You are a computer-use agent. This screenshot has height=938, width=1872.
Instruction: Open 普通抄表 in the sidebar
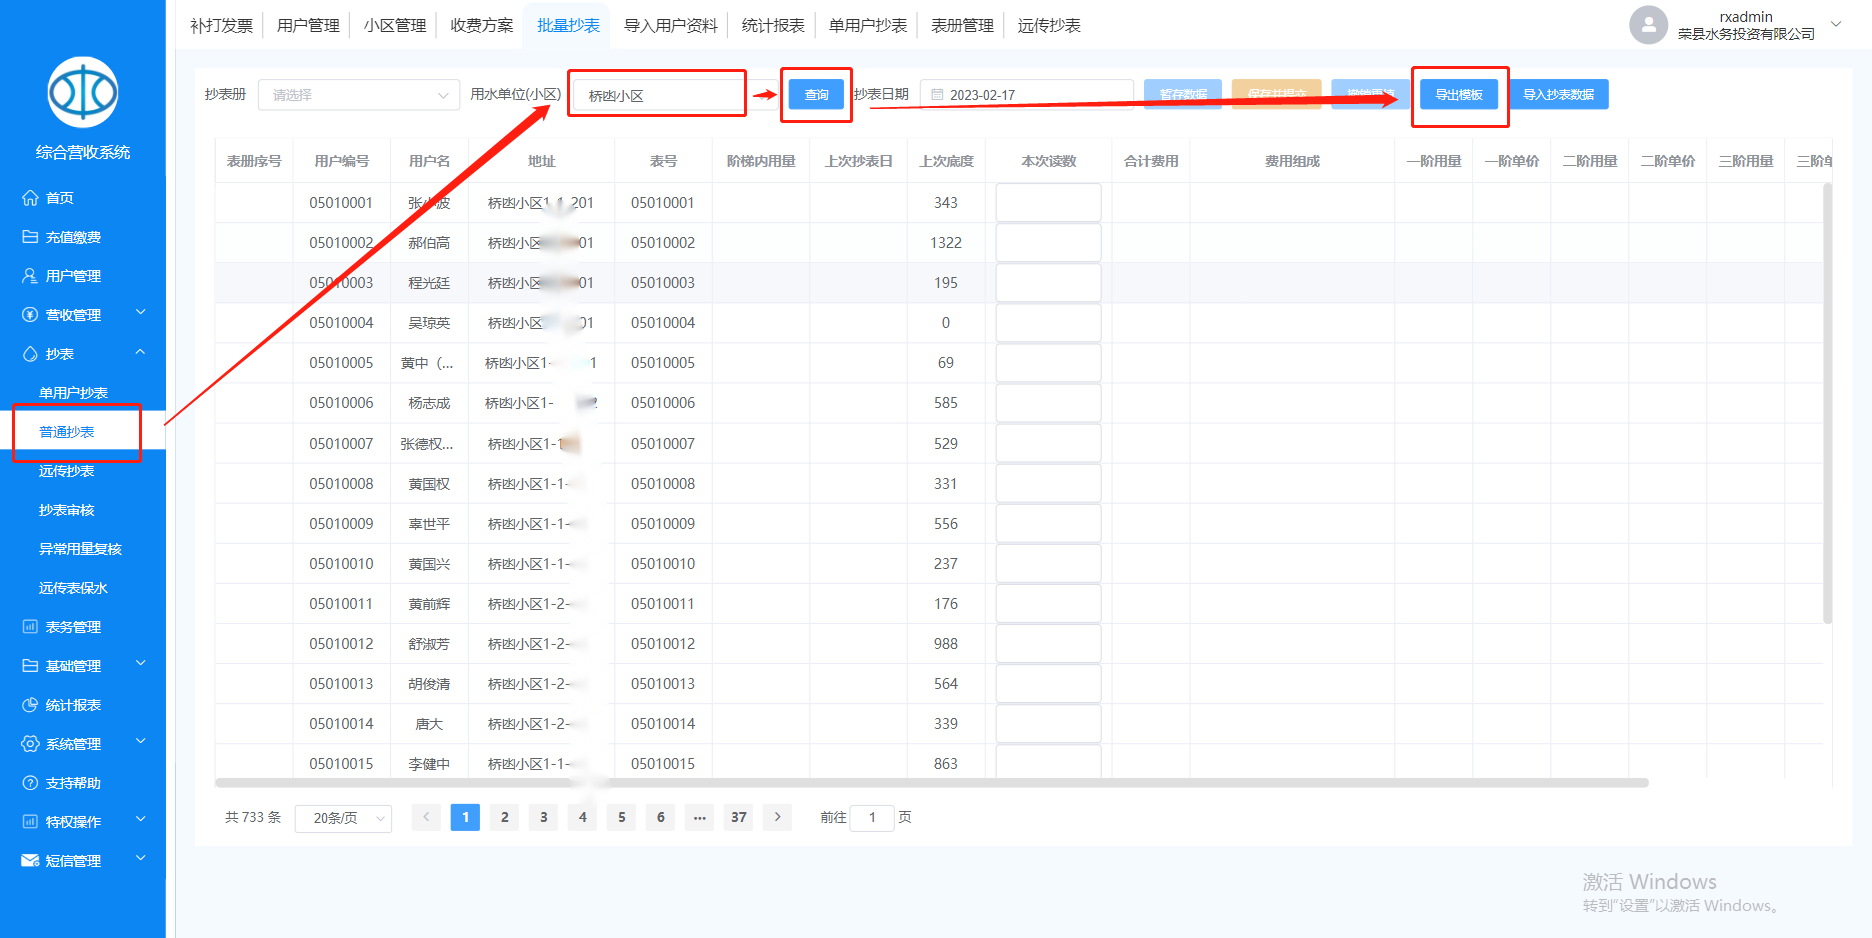coord(67,432)
